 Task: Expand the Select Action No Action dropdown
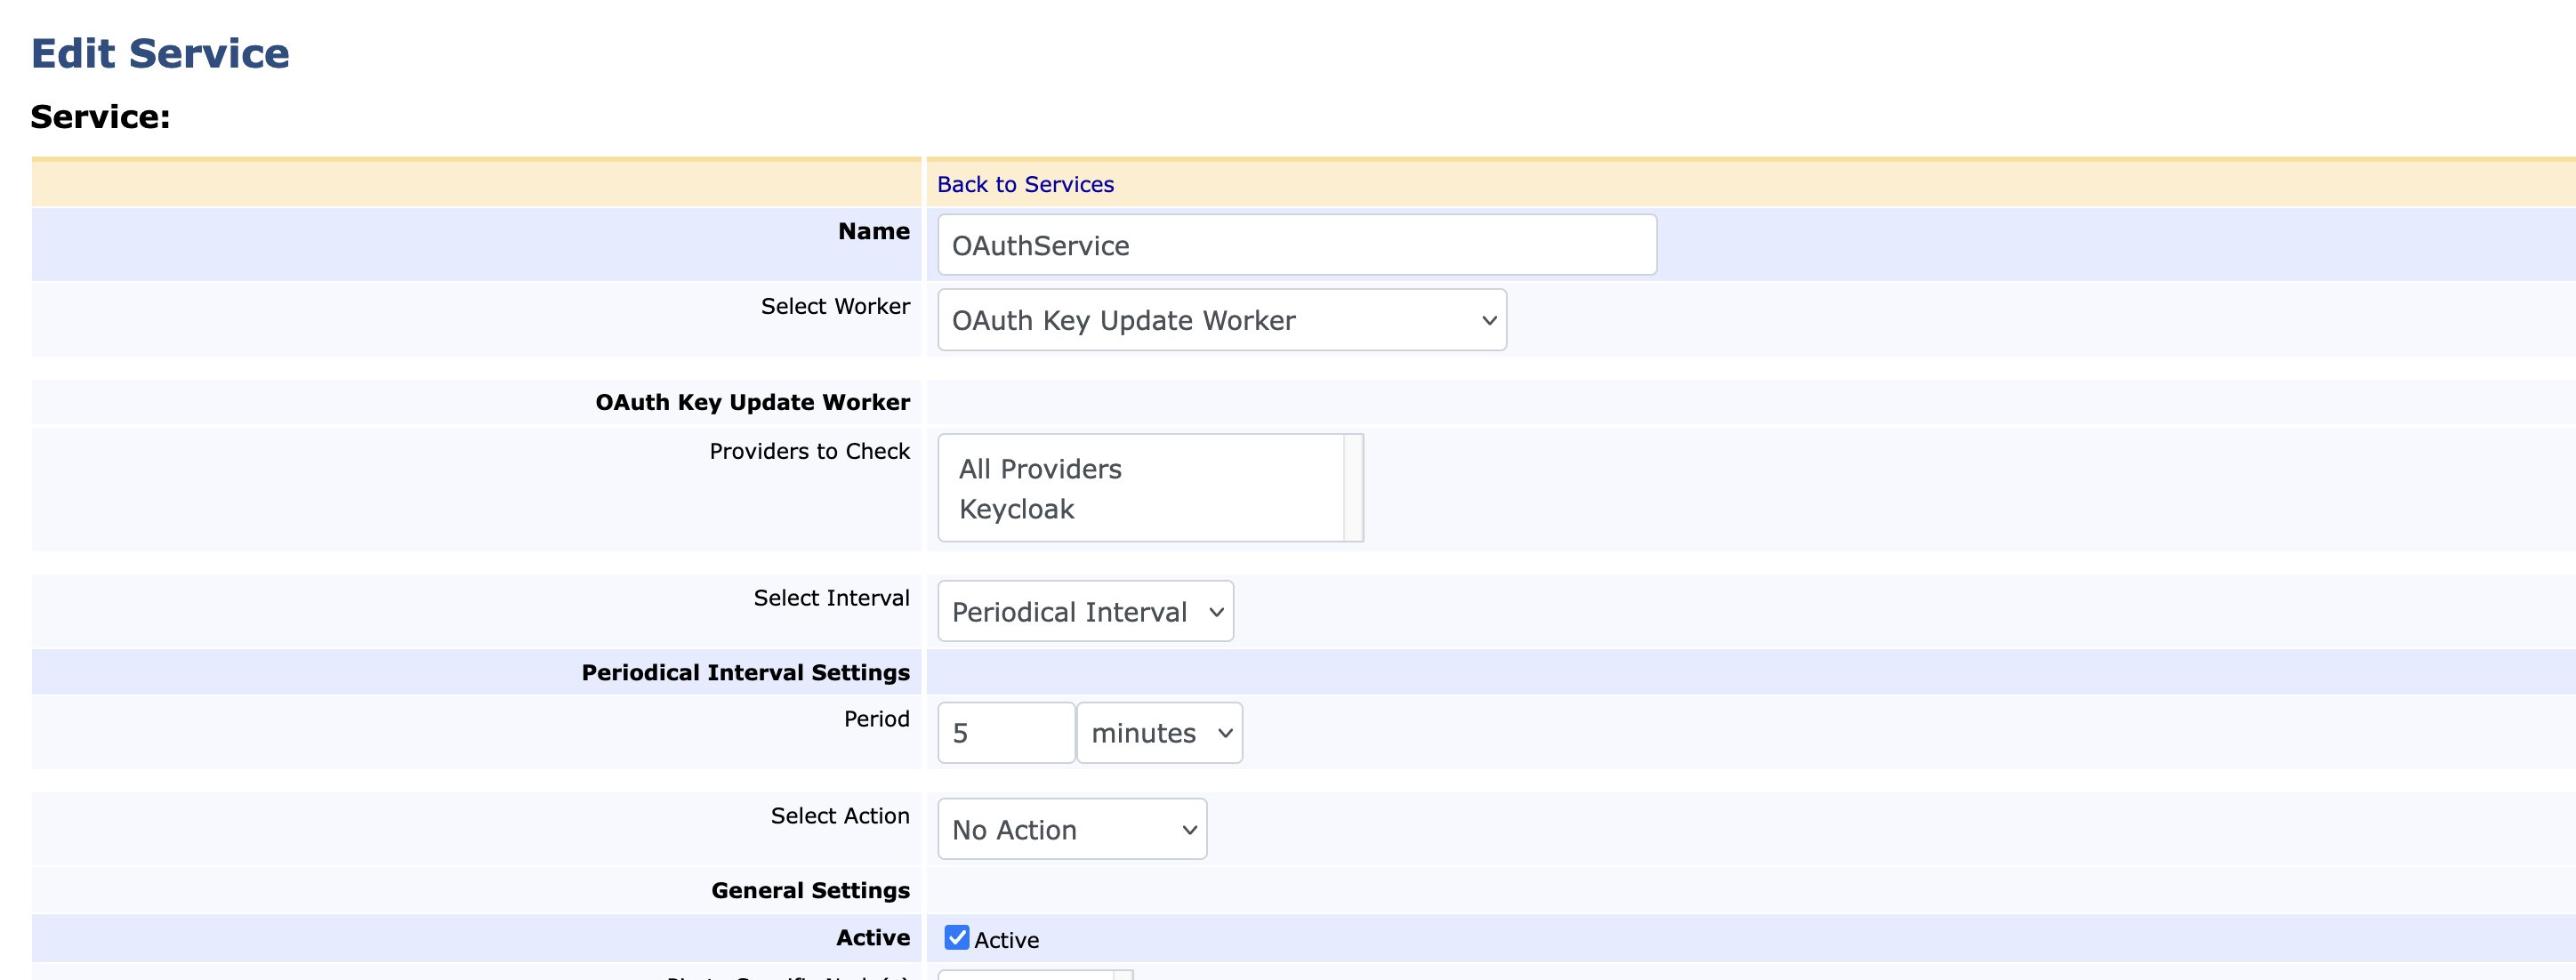[1071, 830]
